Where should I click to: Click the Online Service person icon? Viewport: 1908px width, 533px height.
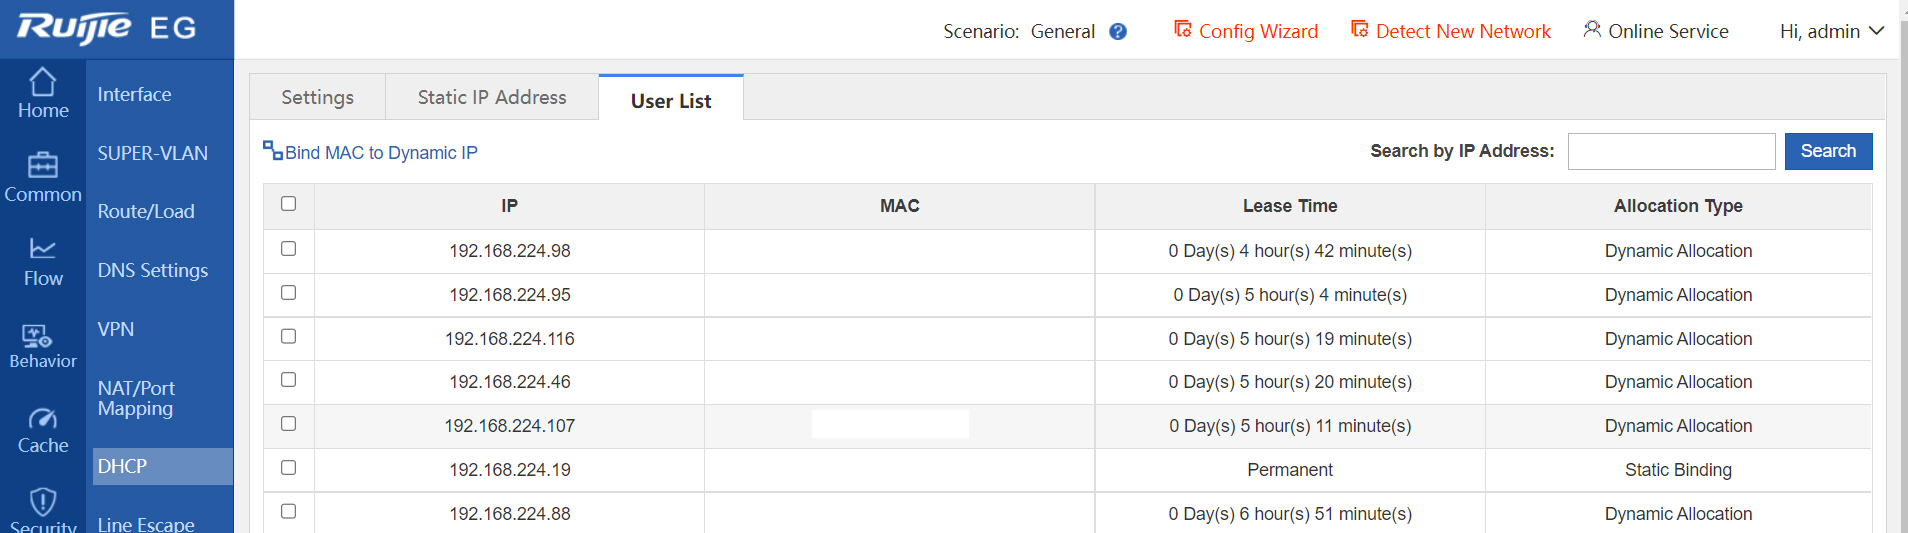coord(1592,30)
